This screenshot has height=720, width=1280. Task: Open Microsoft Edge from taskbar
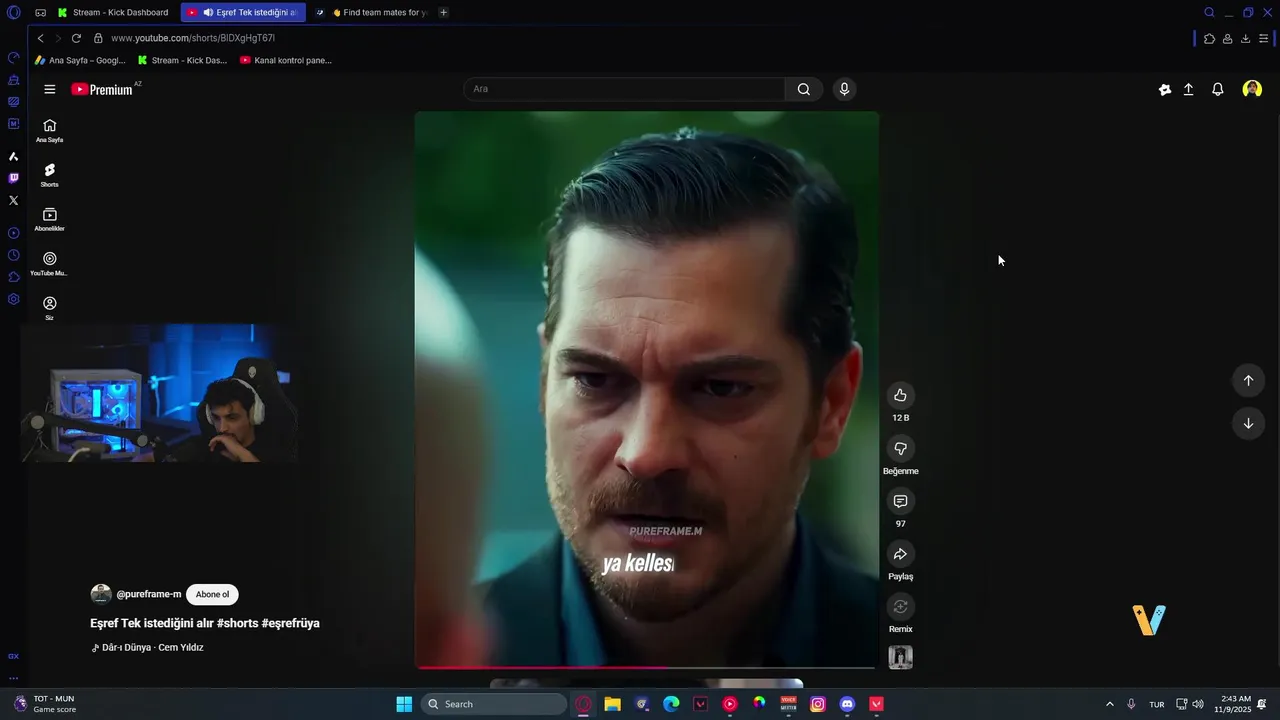tap(671, 704)
